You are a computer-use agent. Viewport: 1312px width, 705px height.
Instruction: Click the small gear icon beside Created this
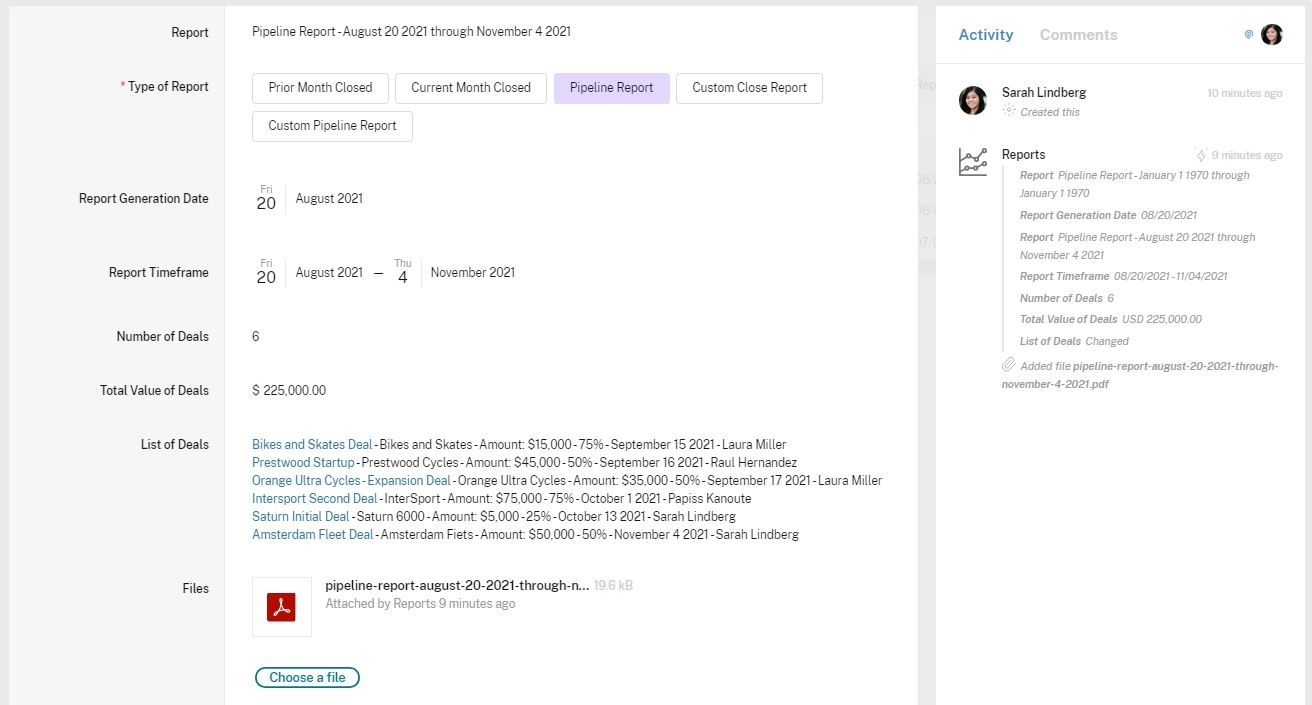(1009, 111)
